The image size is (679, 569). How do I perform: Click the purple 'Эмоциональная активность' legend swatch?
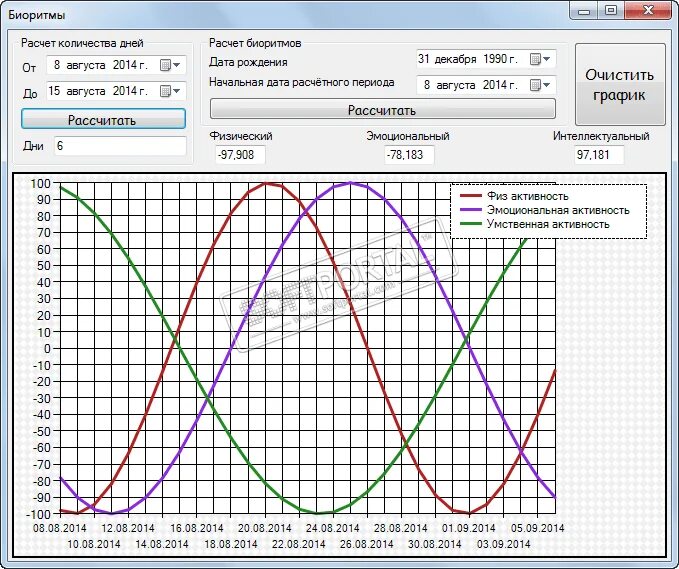[471, 210]
